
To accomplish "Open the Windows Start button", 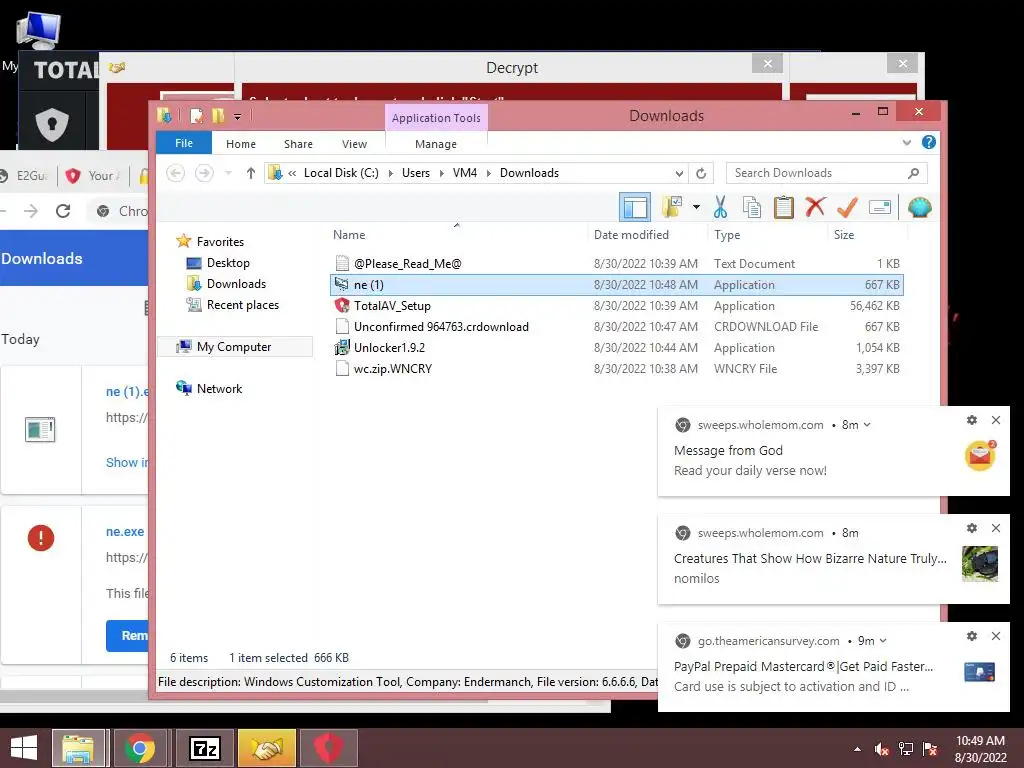I will point(24,748).
